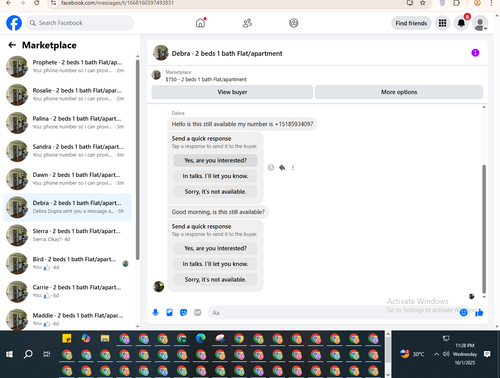This screenshot has width=500, height=378.
Task: Send first 'Yes, are you interested?' quick reply
Action: pos(215,160)
